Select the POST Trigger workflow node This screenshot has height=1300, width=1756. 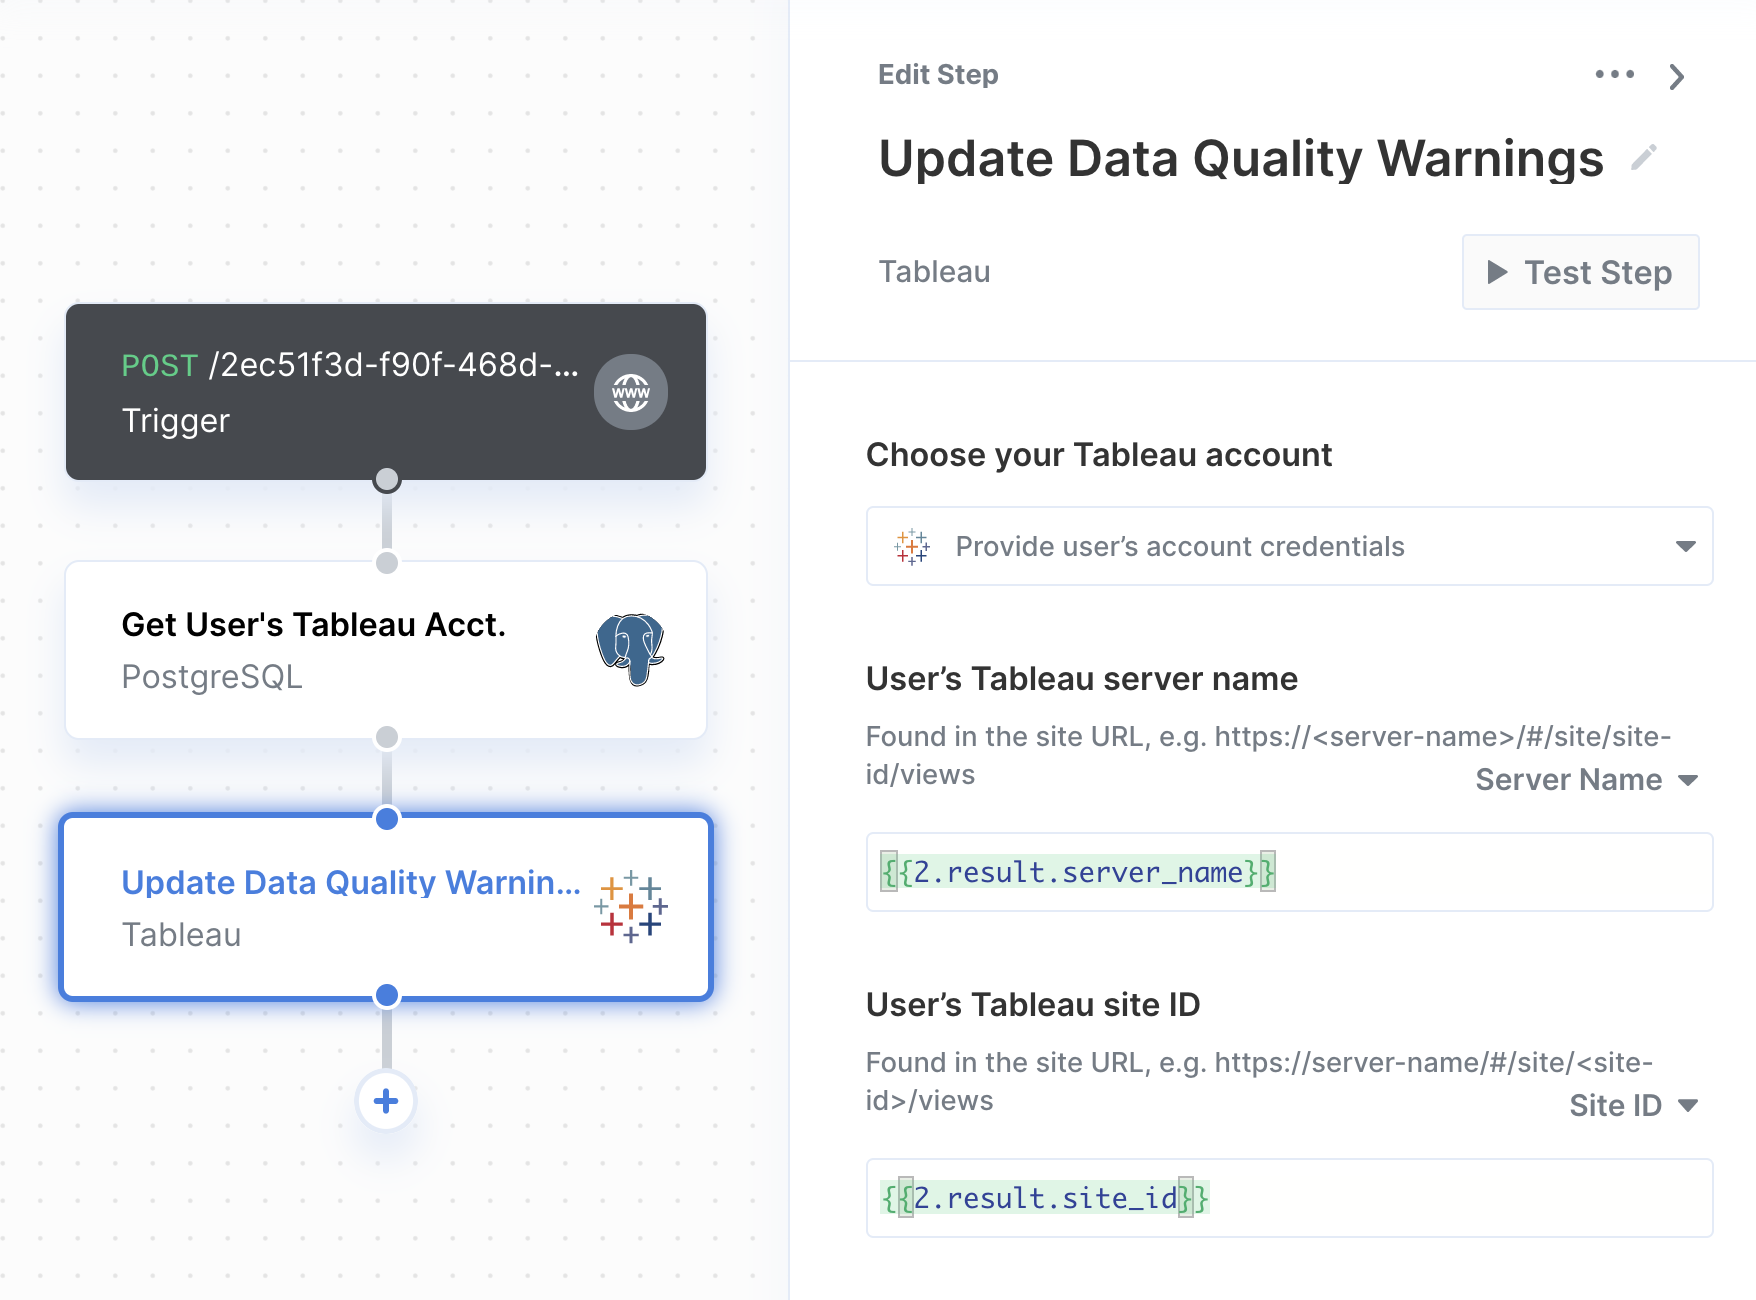(x=386, y=392)
